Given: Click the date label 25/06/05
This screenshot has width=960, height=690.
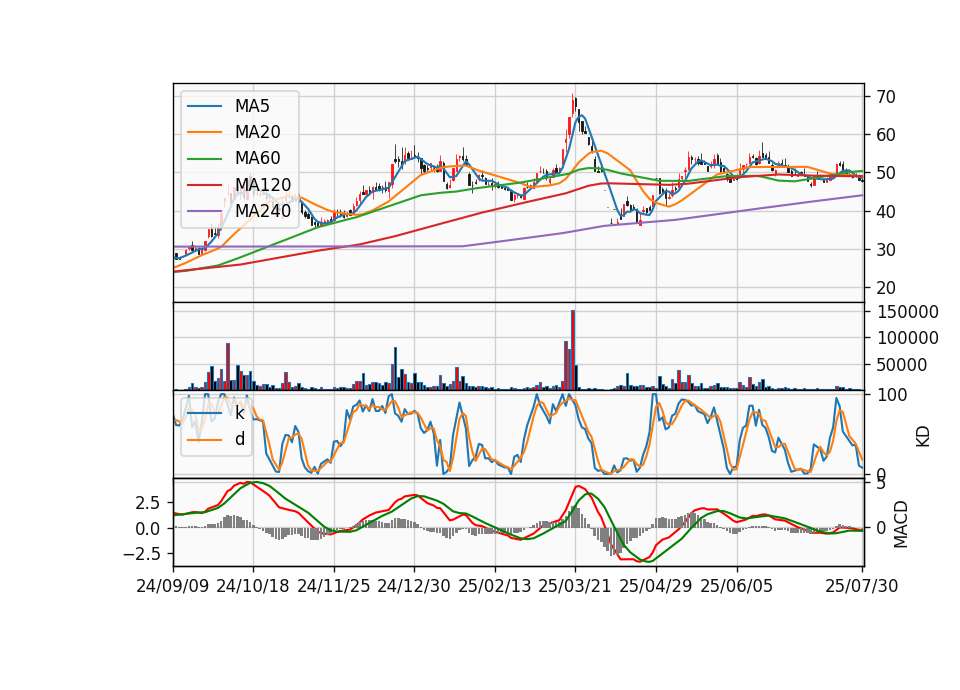Looking at the screenshot, I should (737, 586).
